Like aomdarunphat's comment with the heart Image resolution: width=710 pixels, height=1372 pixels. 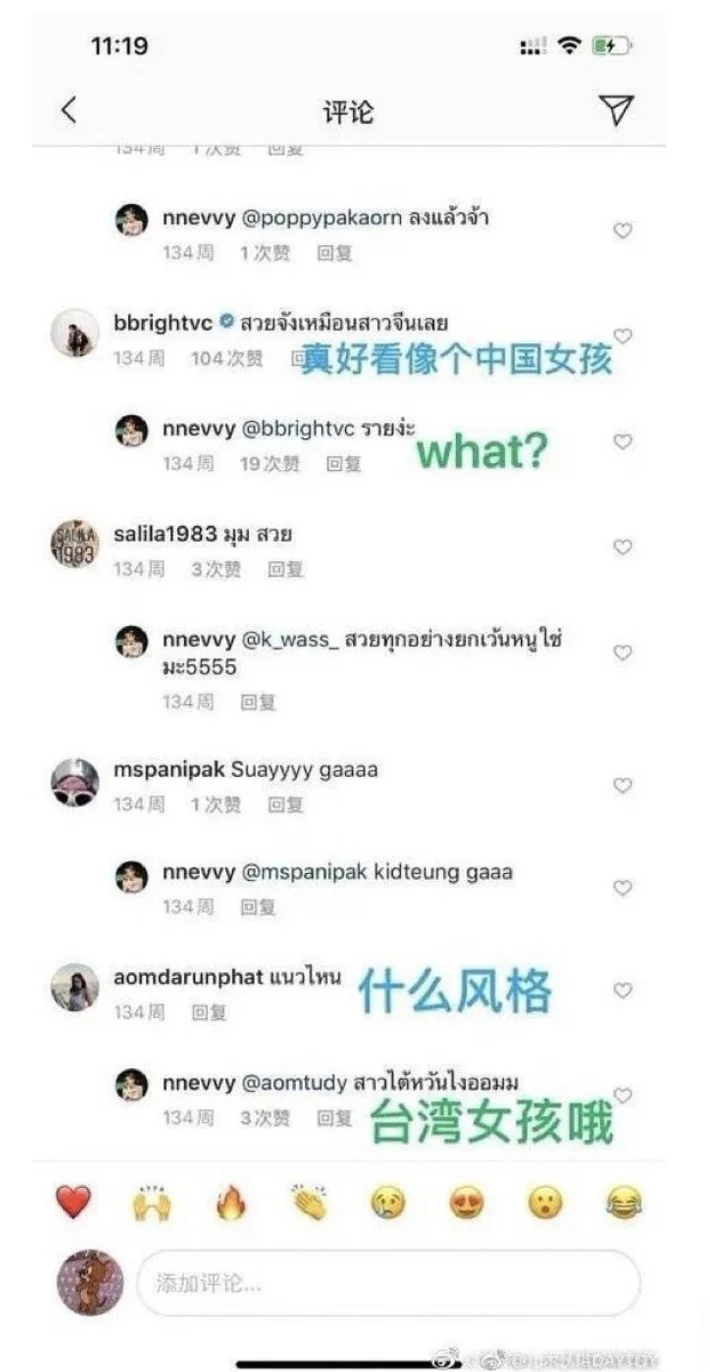click(x=622, y=990)
